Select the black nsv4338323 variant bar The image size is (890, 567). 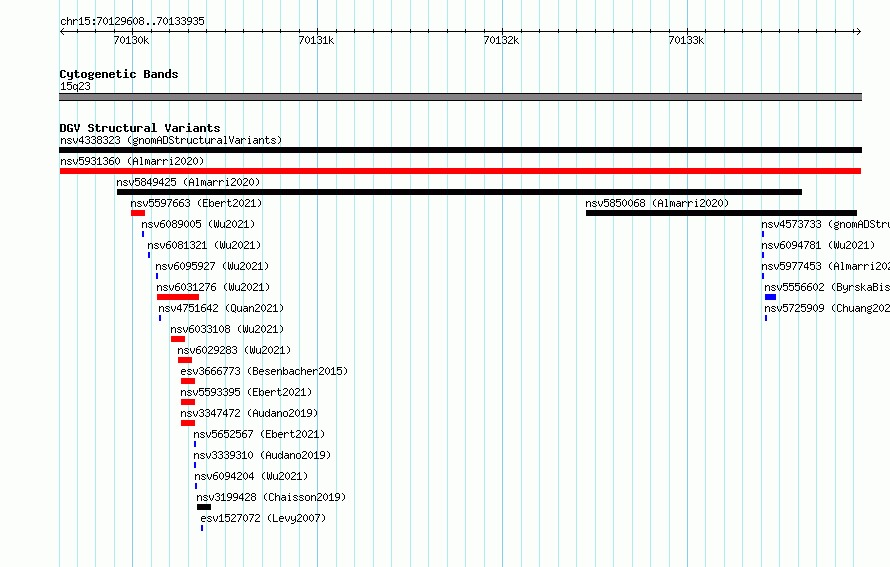(460, 150)
